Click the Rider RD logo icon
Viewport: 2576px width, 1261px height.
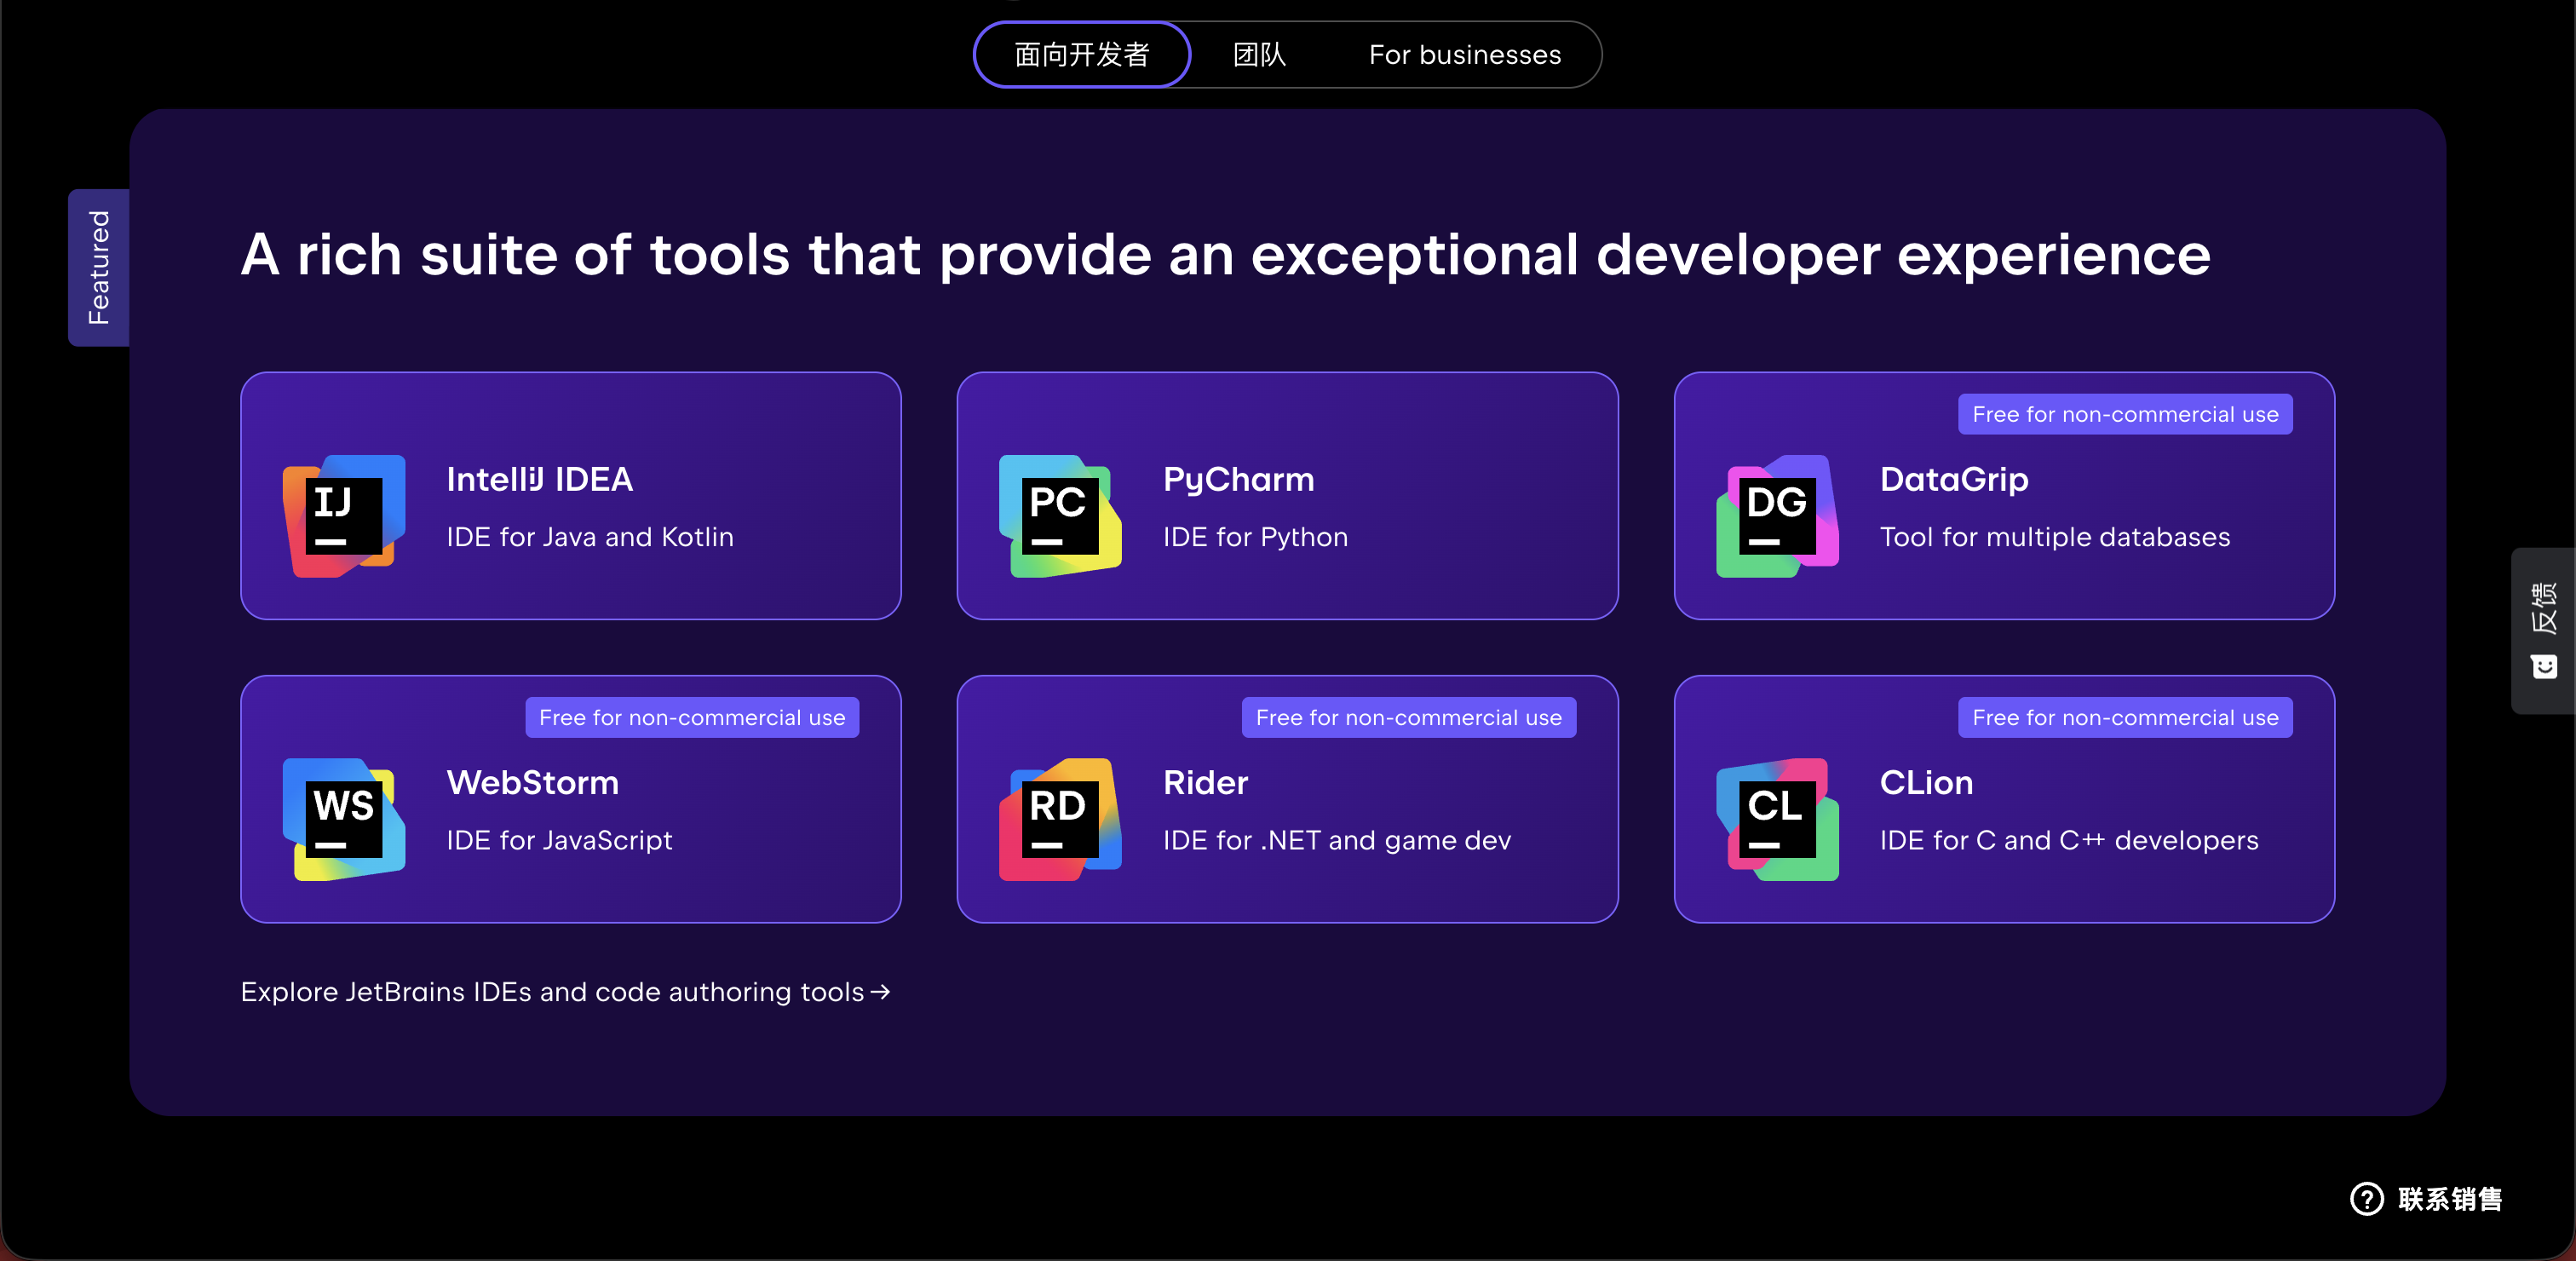tap(1060, 819)
